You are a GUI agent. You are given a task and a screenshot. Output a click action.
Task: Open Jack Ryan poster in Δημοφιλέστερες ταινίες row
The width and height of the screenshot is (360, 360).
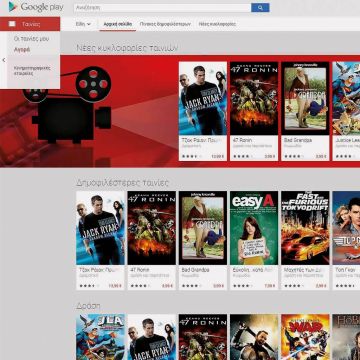tap(100, 228)
